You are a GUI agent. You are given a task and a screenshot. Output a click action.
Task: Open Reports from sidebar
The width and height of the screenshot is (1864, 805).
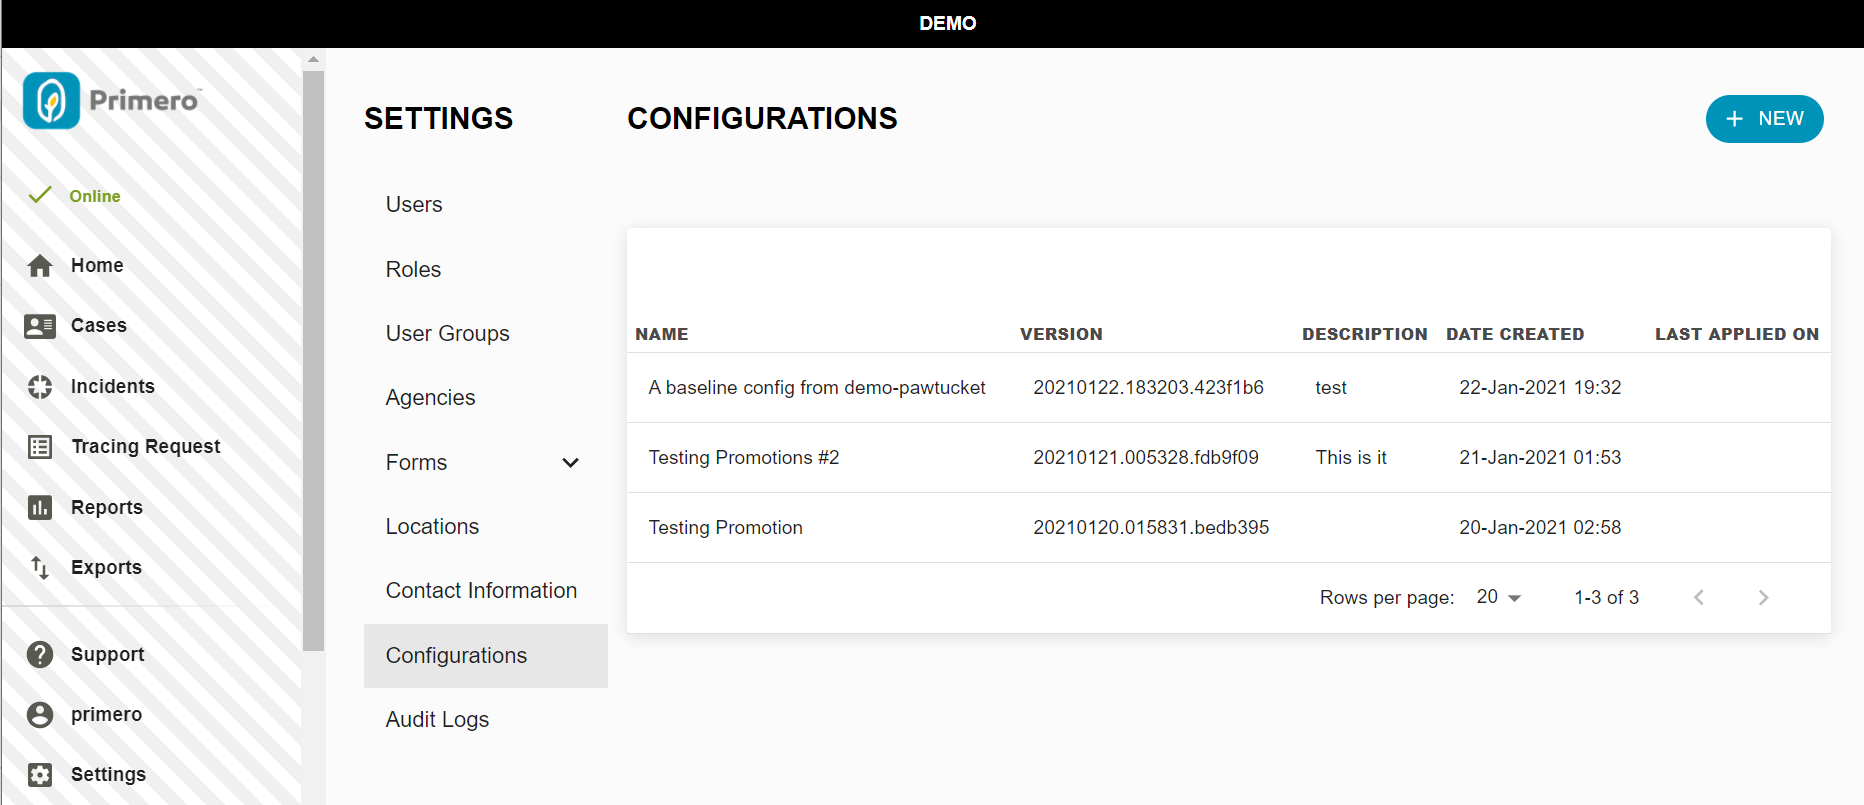click(107, 508)
